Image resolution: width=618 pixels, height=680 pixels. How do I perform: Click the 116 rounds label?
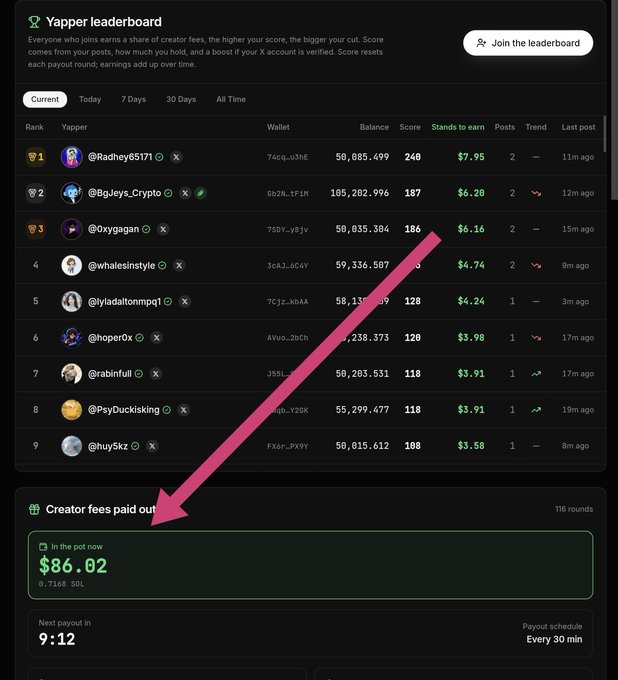pos(574,509)
